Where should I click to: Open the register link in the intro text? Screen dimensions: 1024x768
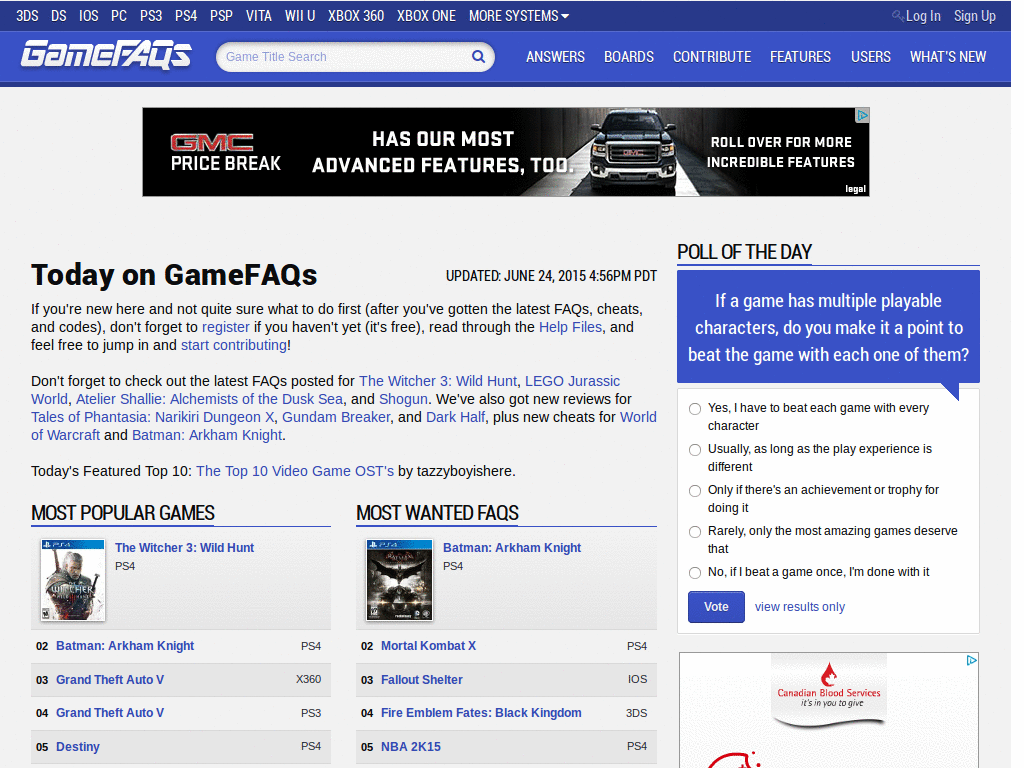(x=226, y=327)
